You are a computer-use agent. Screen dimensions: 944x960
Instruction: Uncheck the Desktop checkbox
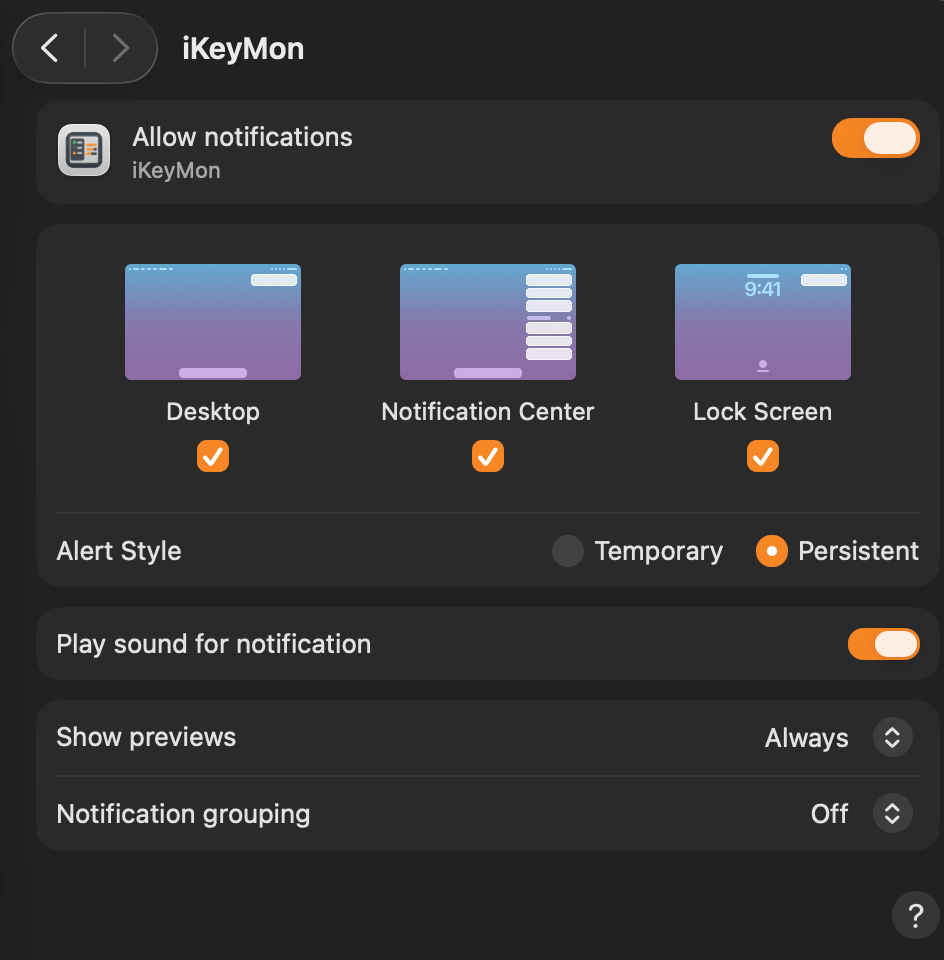pos(213,456)
